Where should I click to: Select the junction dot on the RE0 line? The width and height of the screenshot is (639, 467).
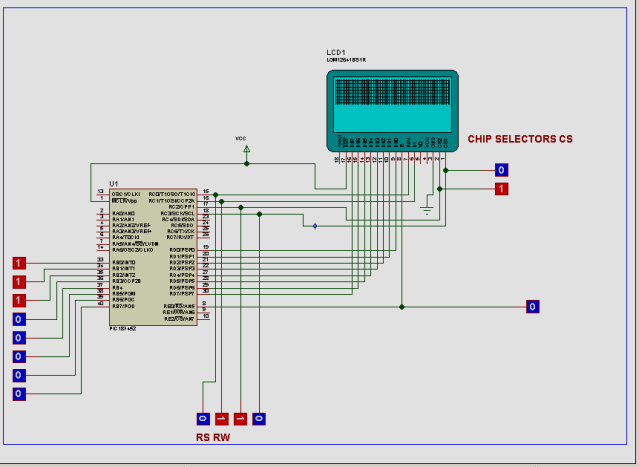pos(402,307)
